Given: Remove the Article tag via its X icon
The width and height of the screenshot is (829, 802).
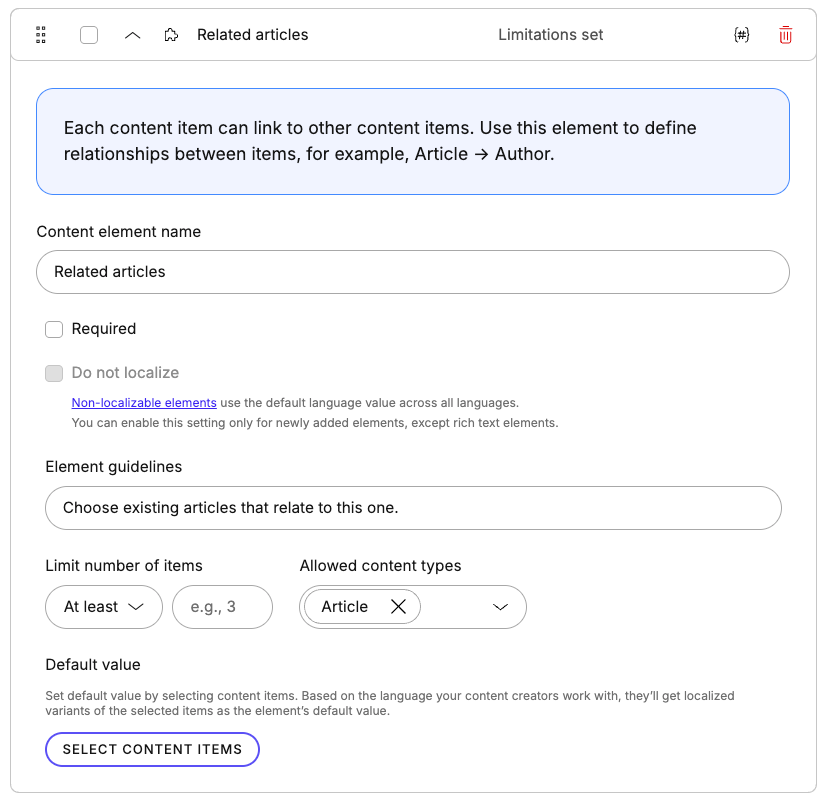Looking at the screenshot, I should point(398,606).
